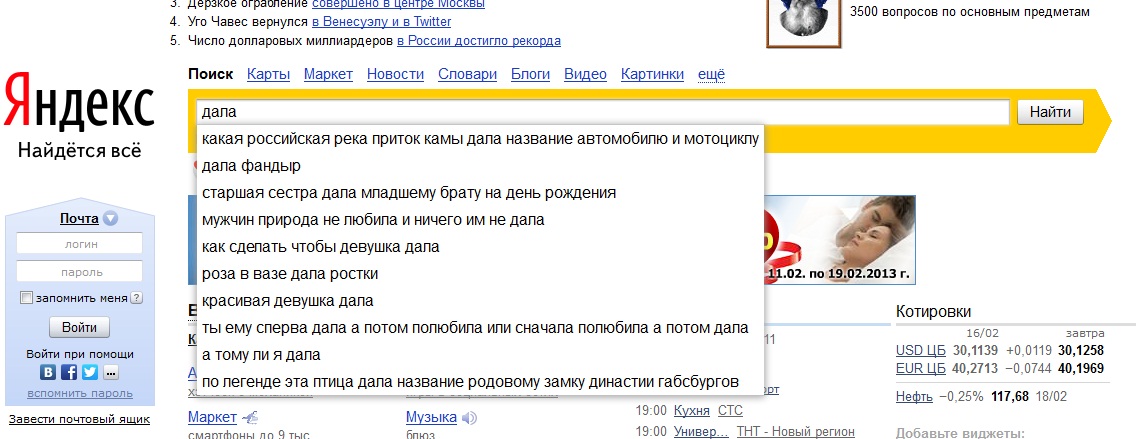Click the Войти login button
This screenshot has height=439, width=1136.
[79, 327]
